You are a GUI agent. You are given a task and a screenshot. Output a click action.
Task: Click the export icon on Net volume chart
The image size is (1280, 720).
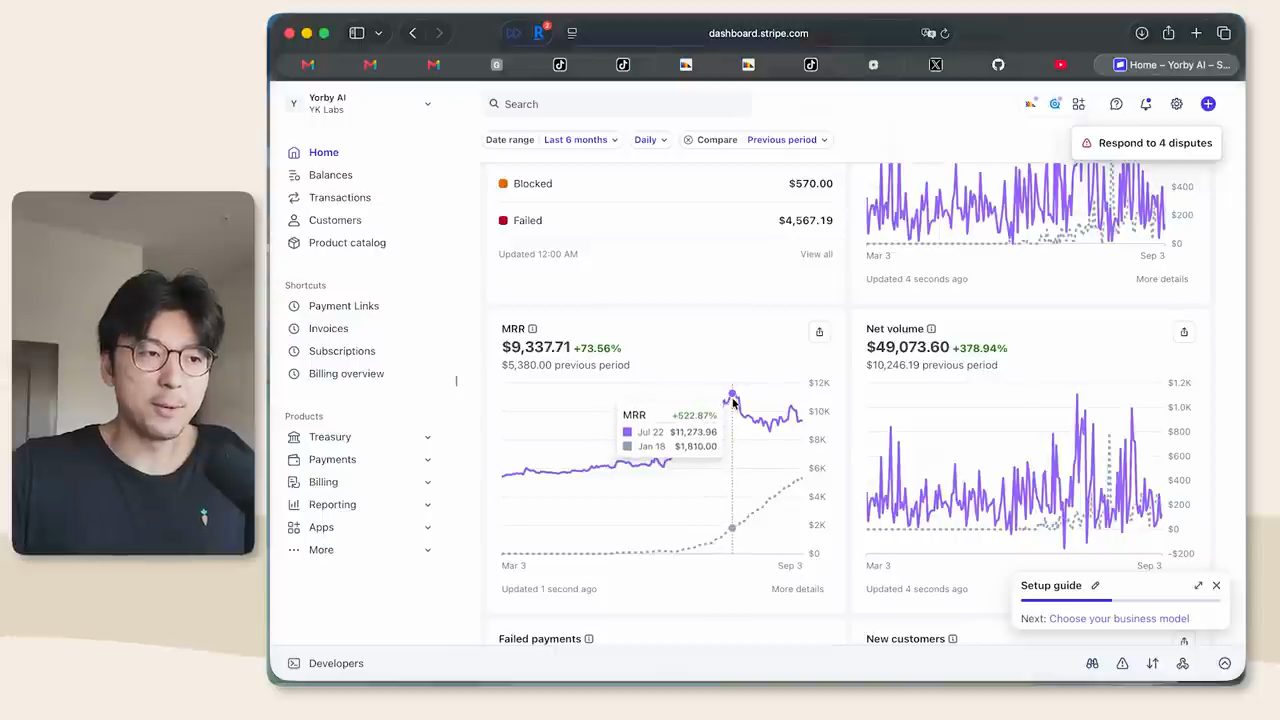coord(1184,332)
